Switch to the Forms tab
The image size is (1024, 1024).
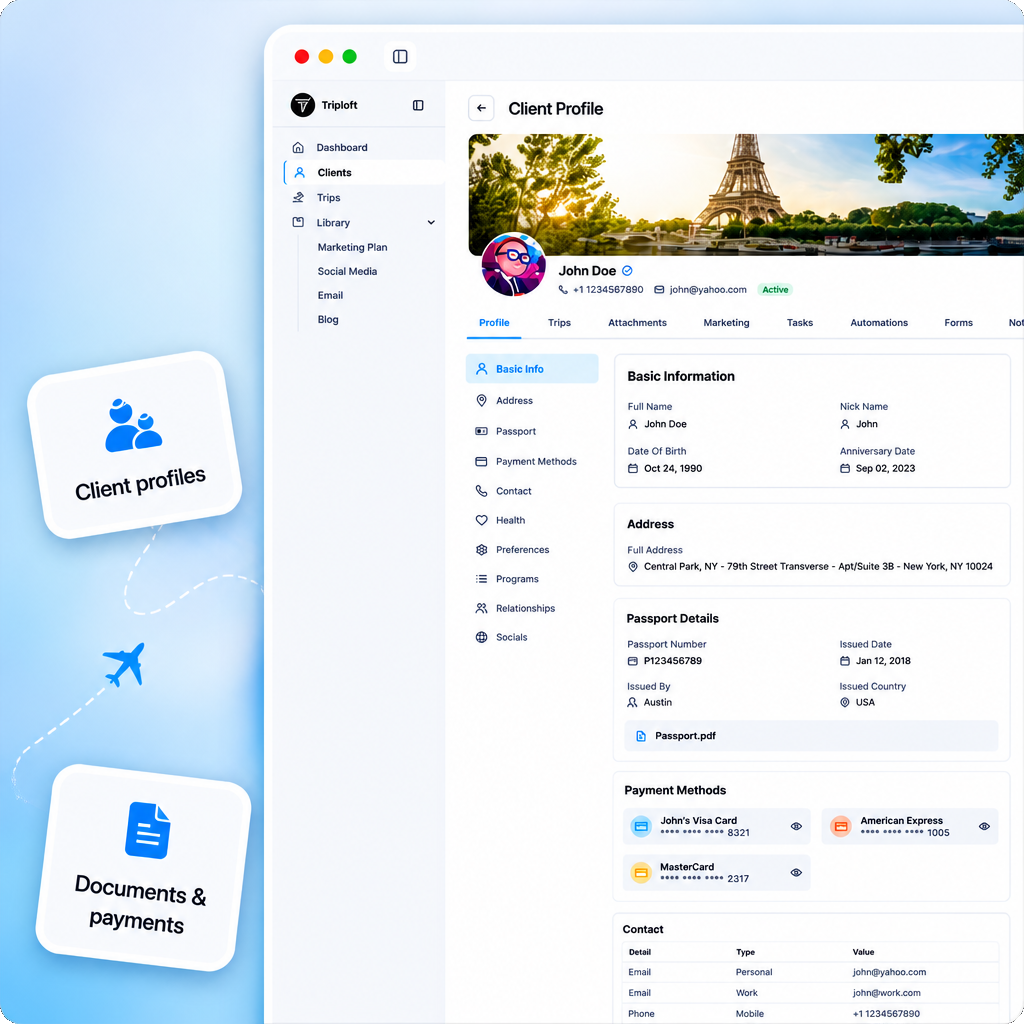958,323
